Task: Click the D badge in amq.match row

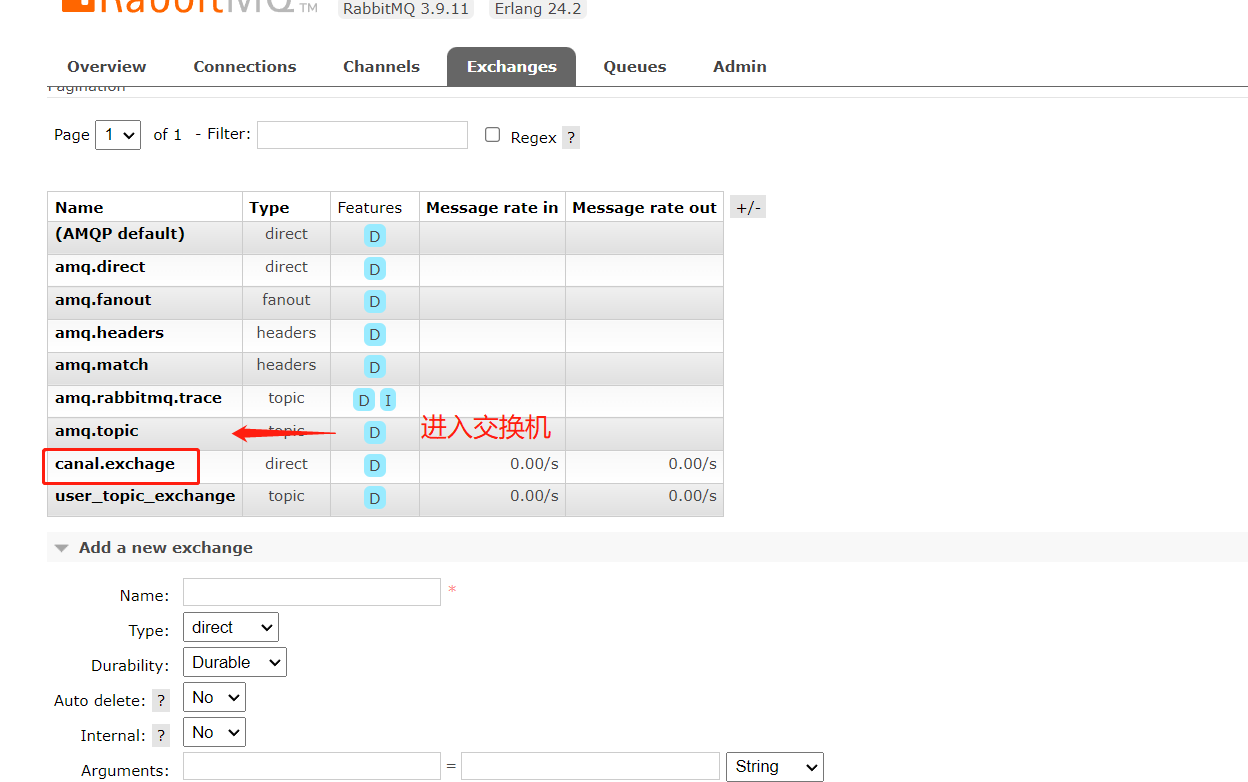Action: (x=374, y=367)
